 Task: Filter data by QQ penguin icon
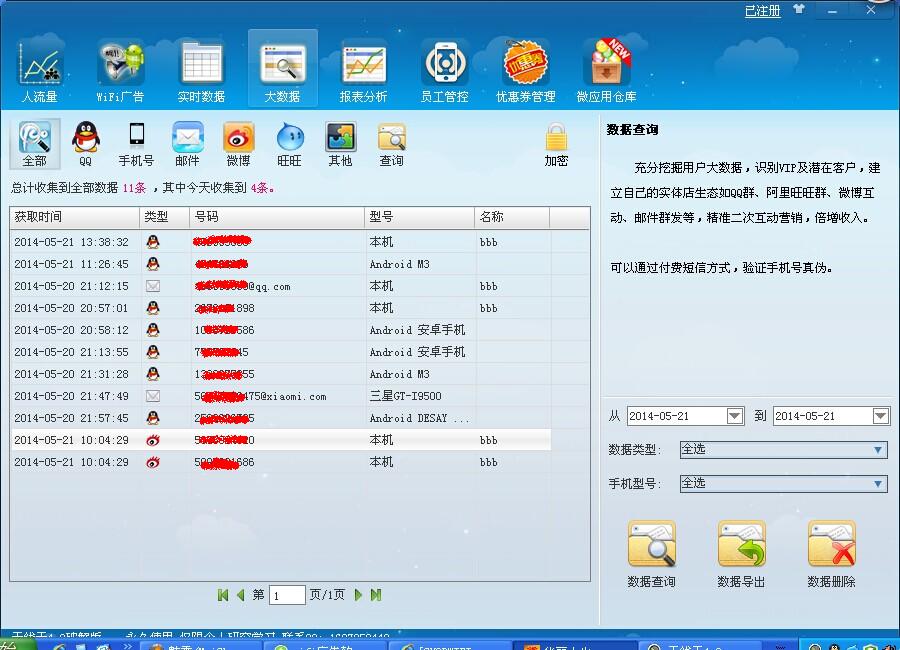(86, 144)
